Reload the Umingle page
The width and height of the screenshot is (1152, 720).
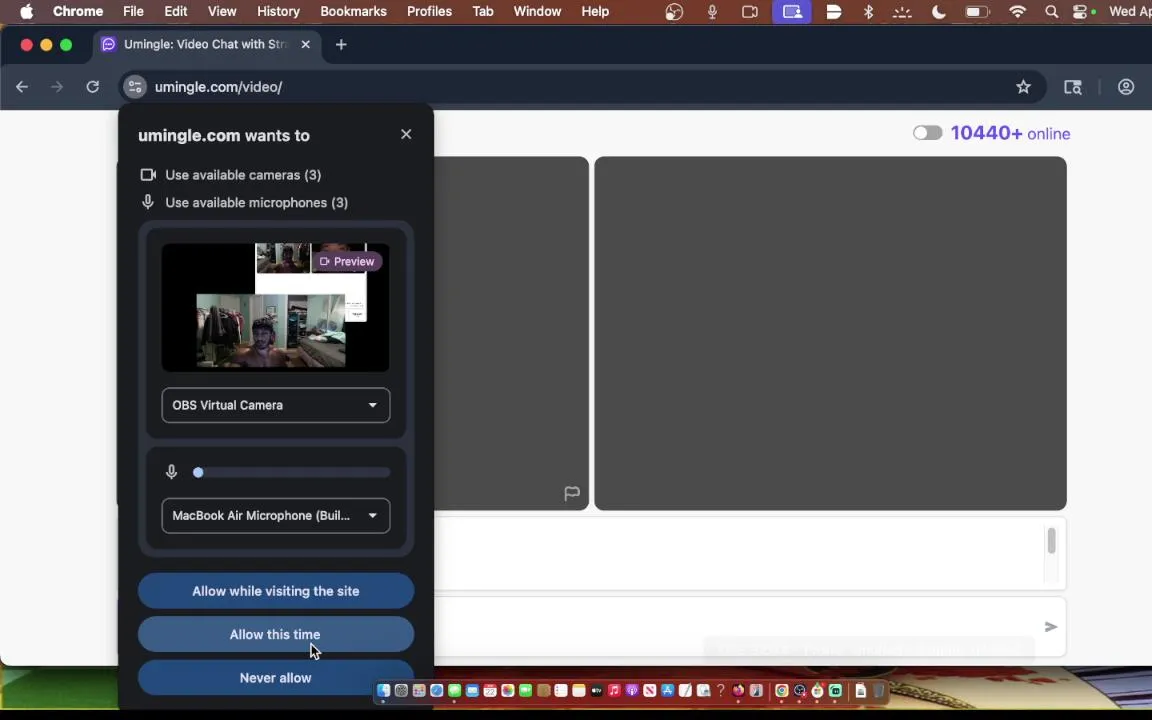click(x=93, y=87)
